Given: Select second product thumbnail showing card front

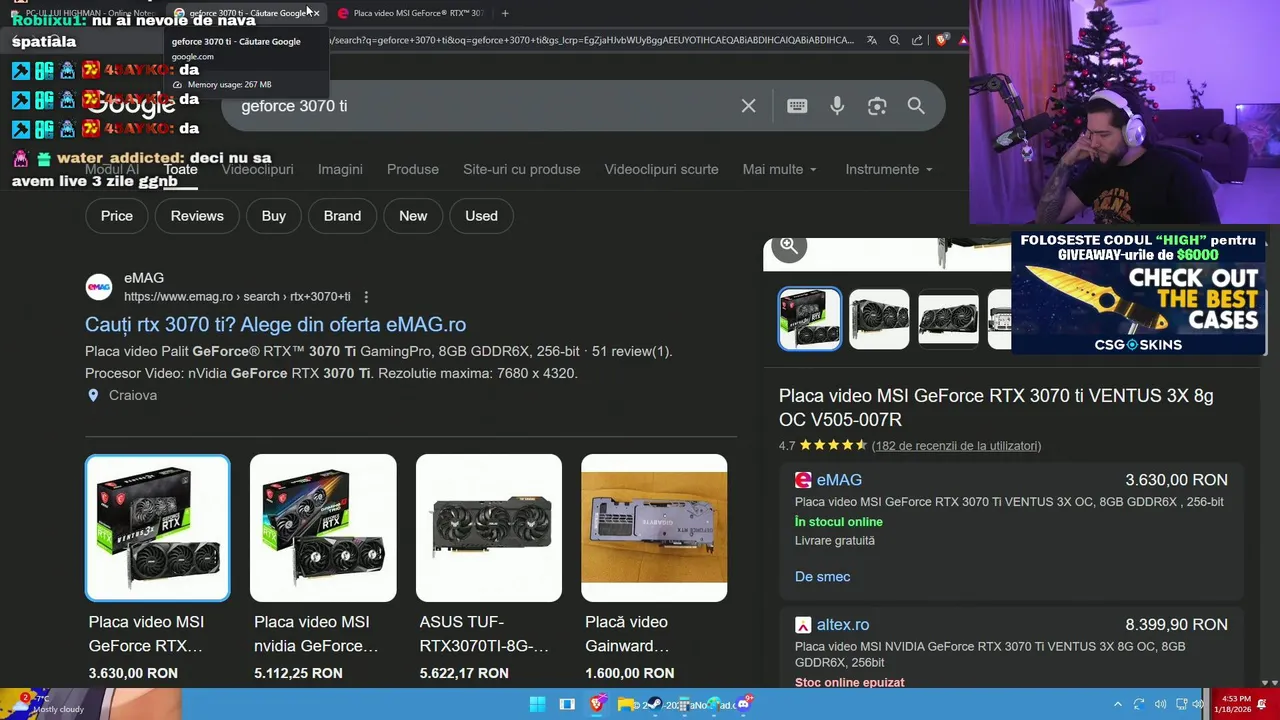Looking at the screenshot, I should pos(879,319).
